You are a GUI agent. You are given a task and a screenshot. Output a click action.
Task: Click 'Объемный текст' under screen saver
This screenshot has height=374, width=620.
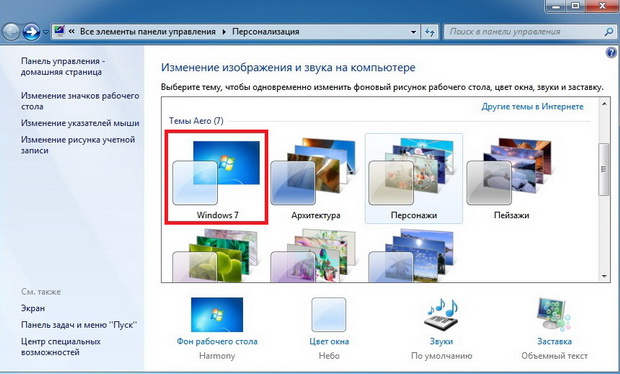point(554,356)
